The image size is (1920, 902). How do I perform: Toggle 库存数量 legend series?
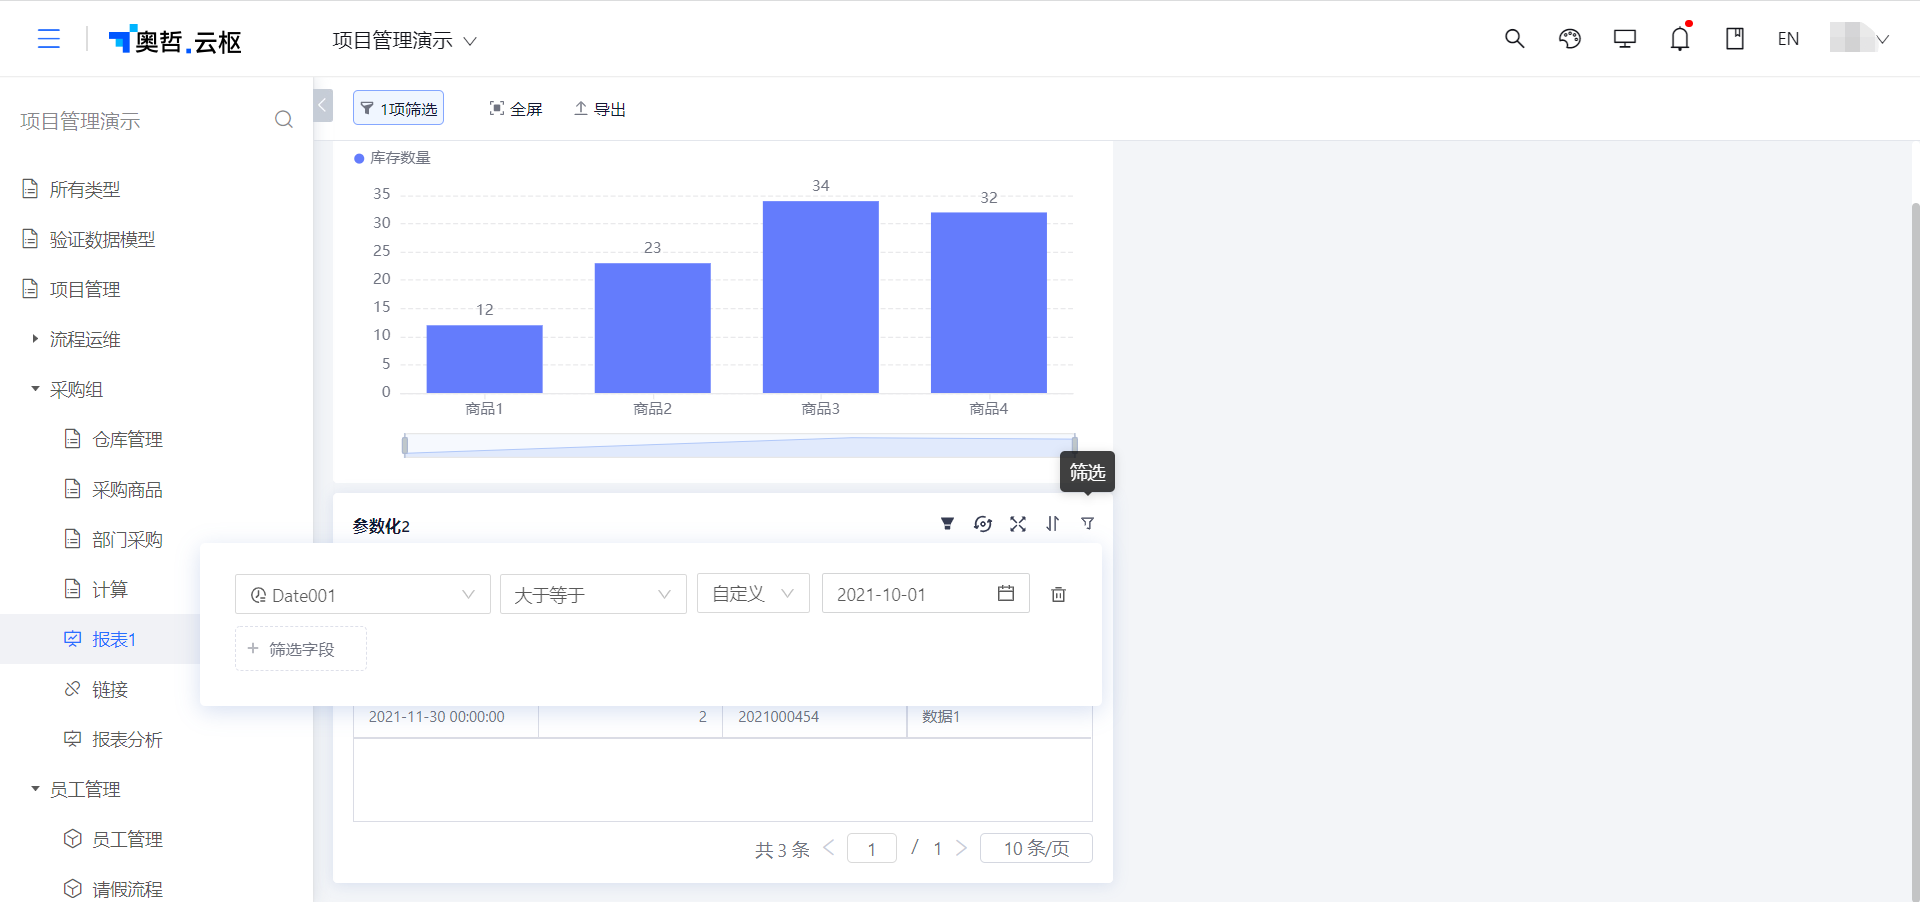tap(392, 157)
